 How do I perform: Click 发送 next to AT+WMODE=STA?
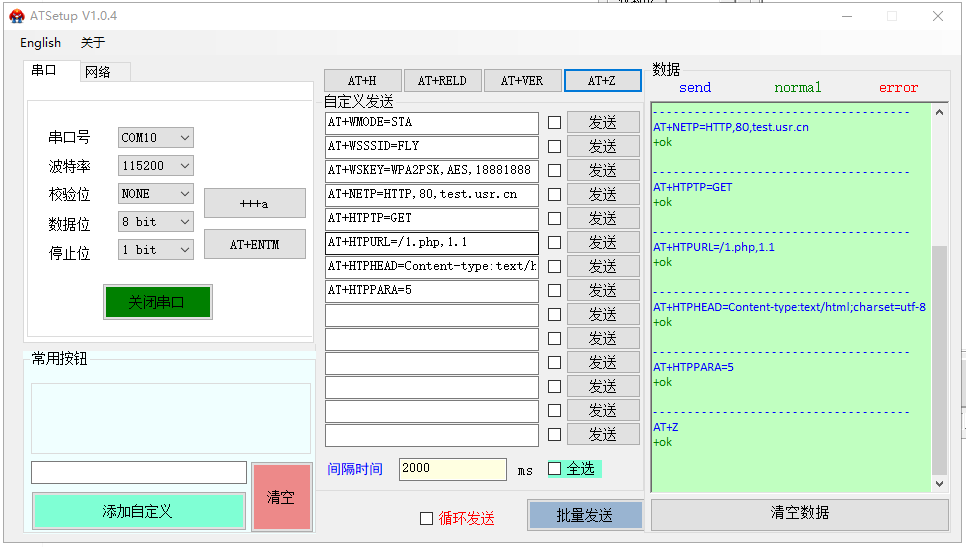[602, 122]
